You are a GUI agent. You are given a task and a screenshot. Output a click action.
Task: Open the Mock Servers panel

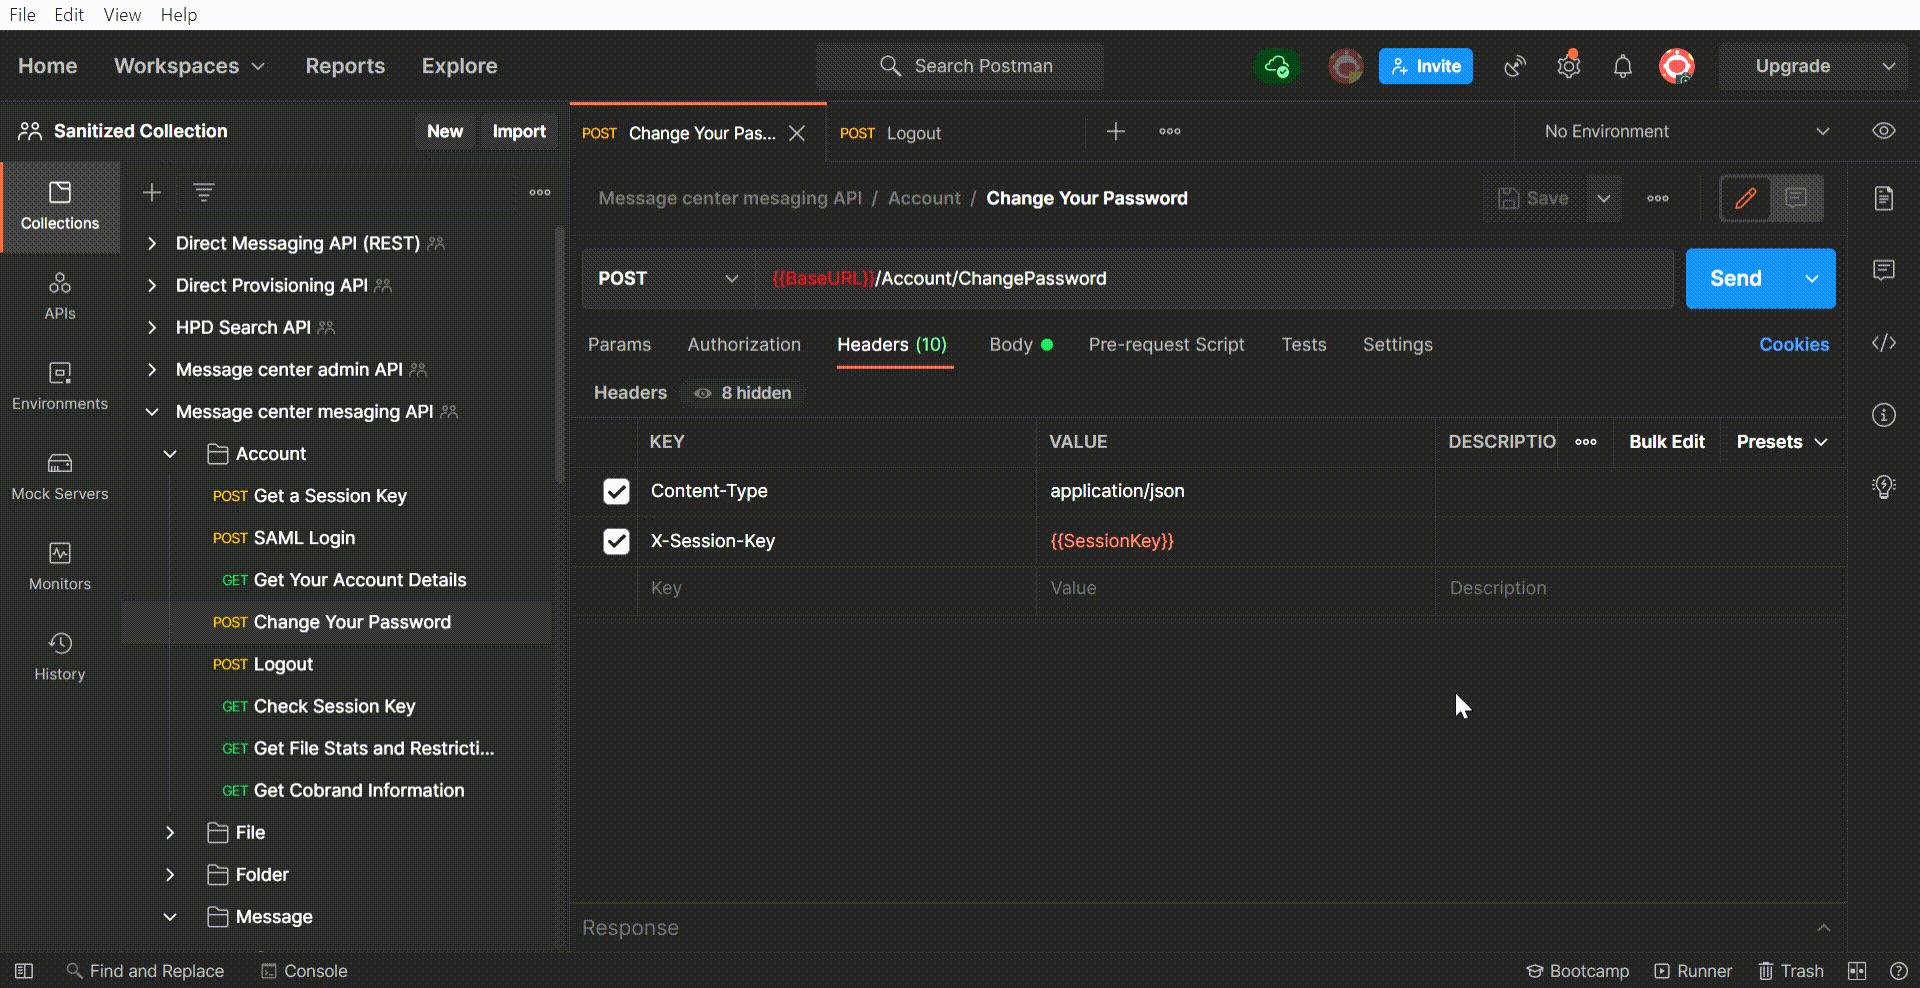click(60, 477)
